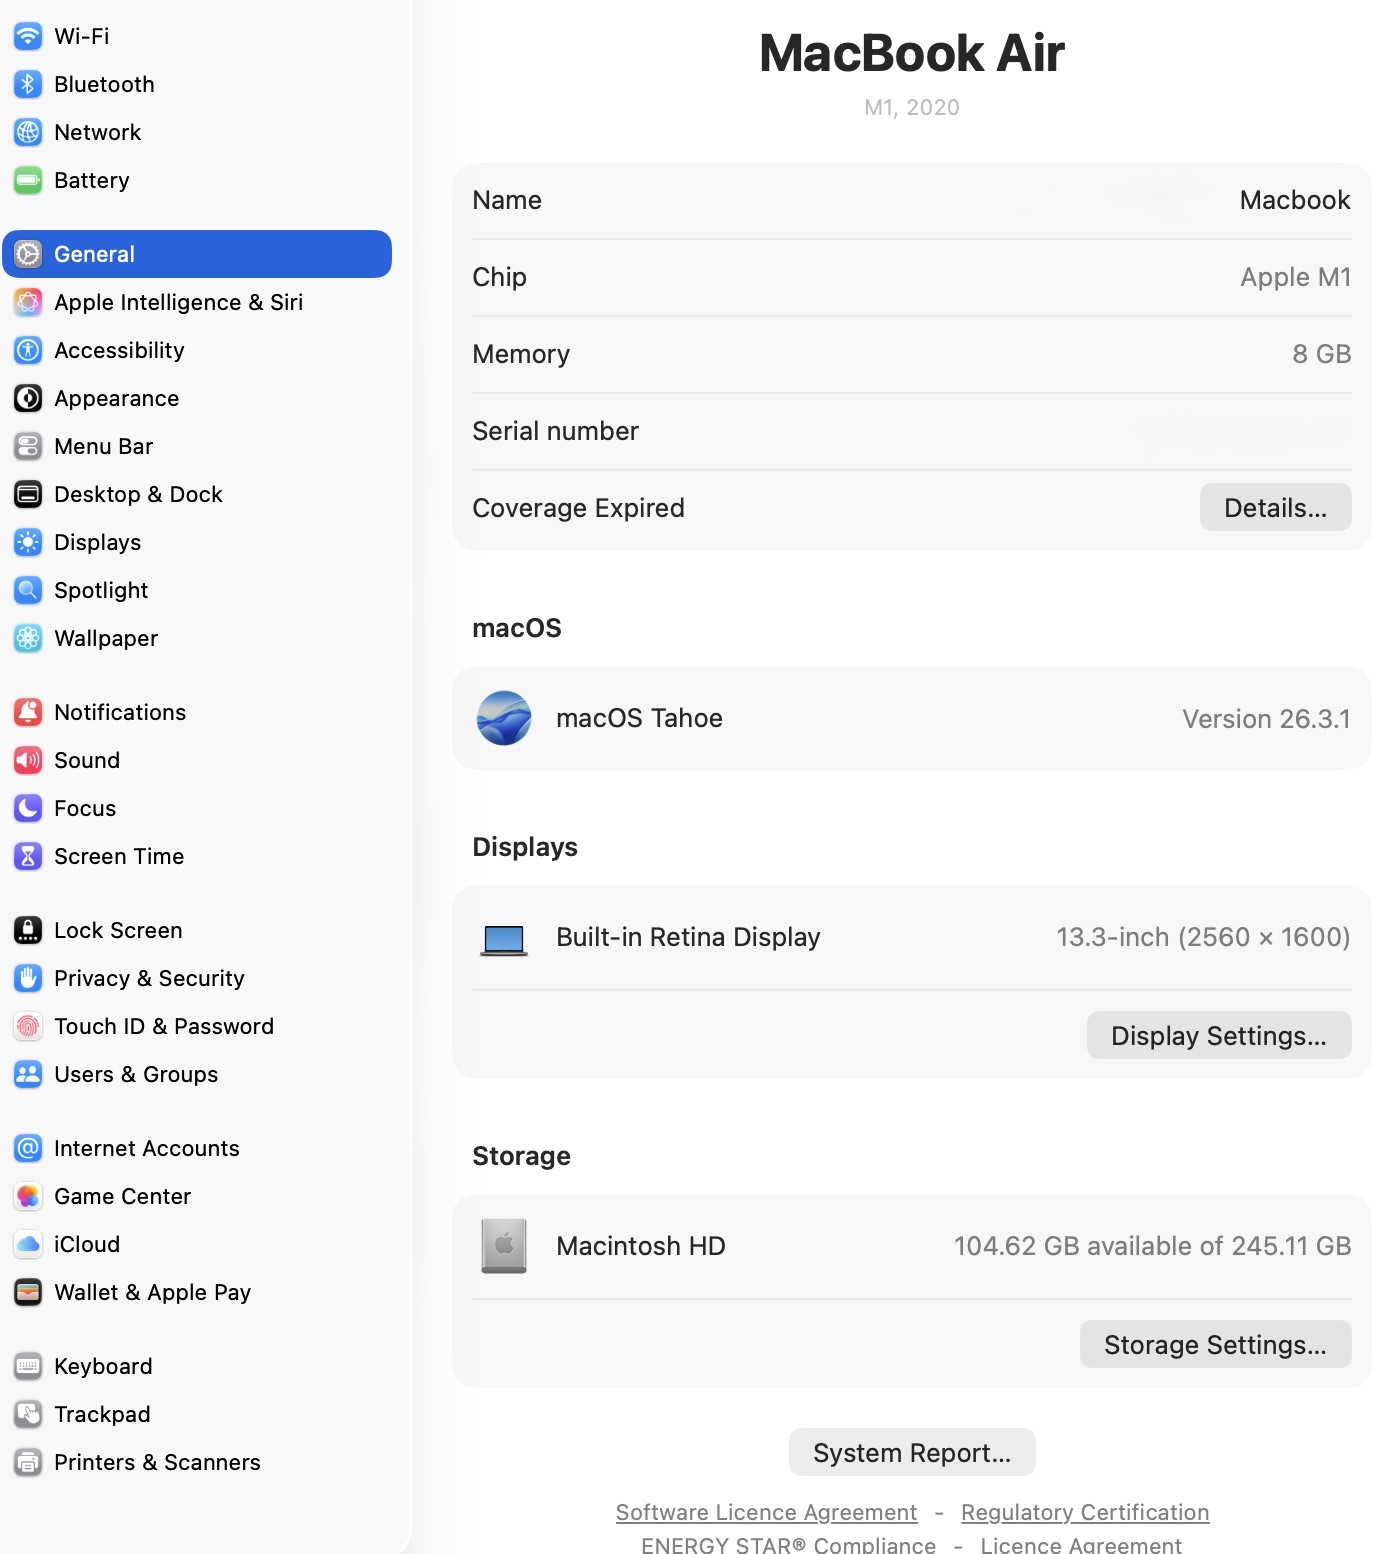Screen dimensions: 1386x1554
Task: Click the Touch ID fingerprint icon
Action: tap(28, 1026)
